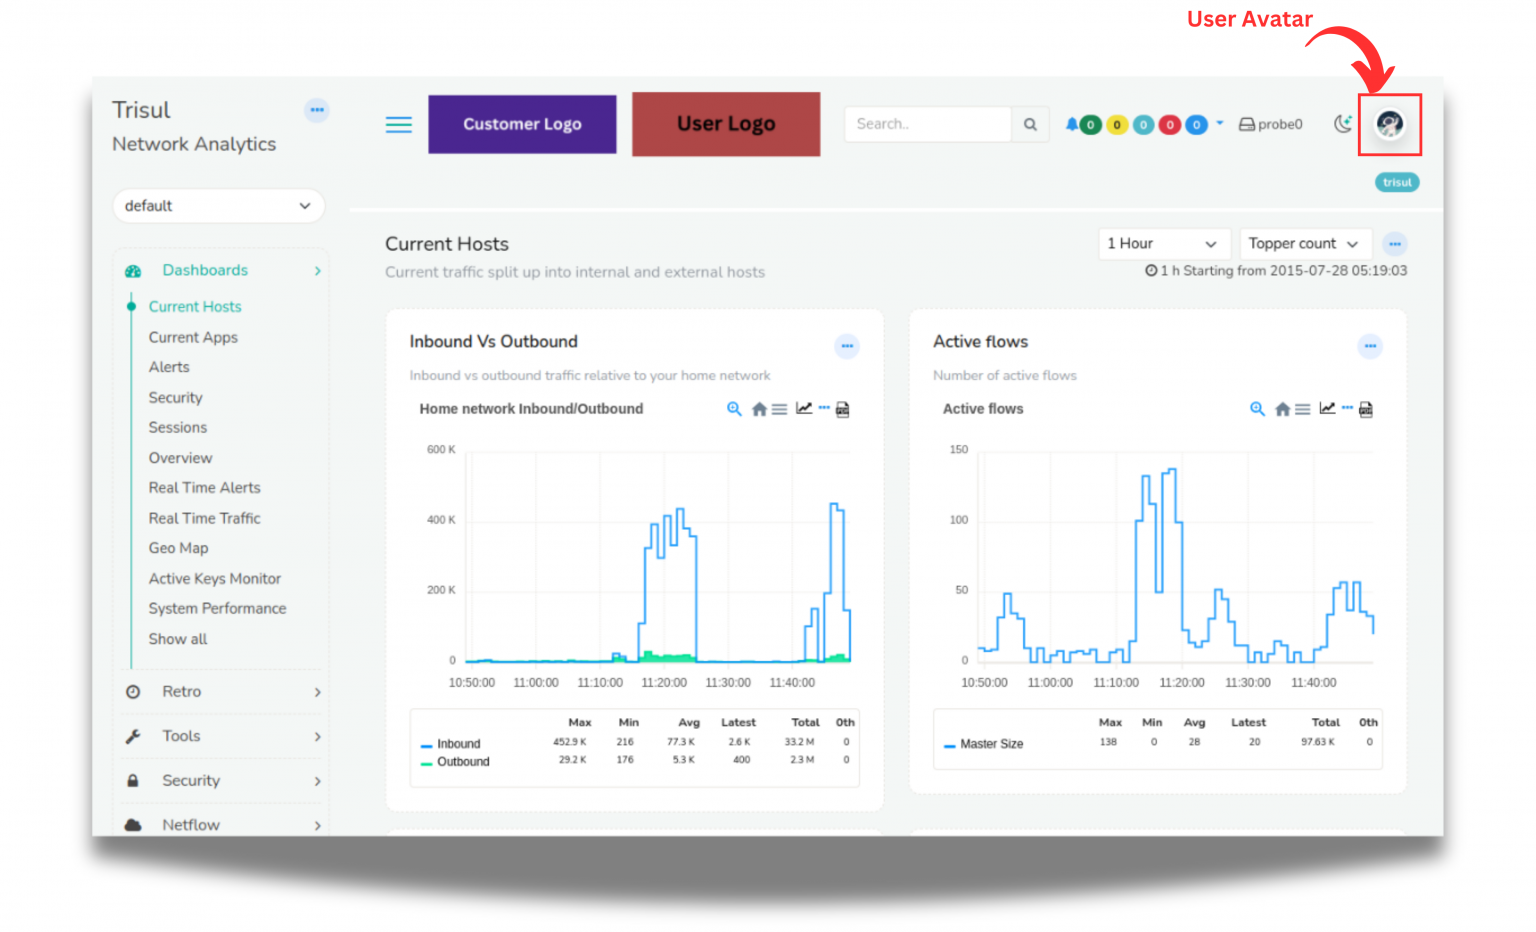Screen dimensions: 1536x932
Task: Click the User Logo banner
Action: tap(726, 124)
